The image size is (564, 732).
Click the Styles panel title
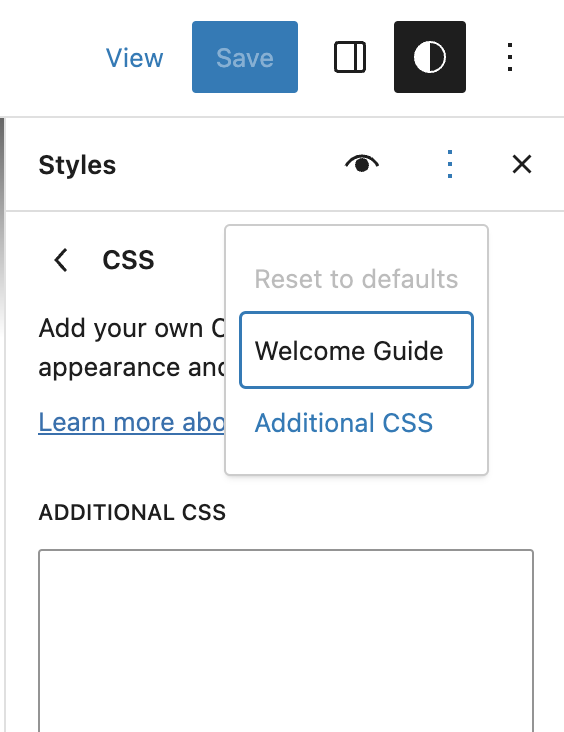tap(77, 165)
